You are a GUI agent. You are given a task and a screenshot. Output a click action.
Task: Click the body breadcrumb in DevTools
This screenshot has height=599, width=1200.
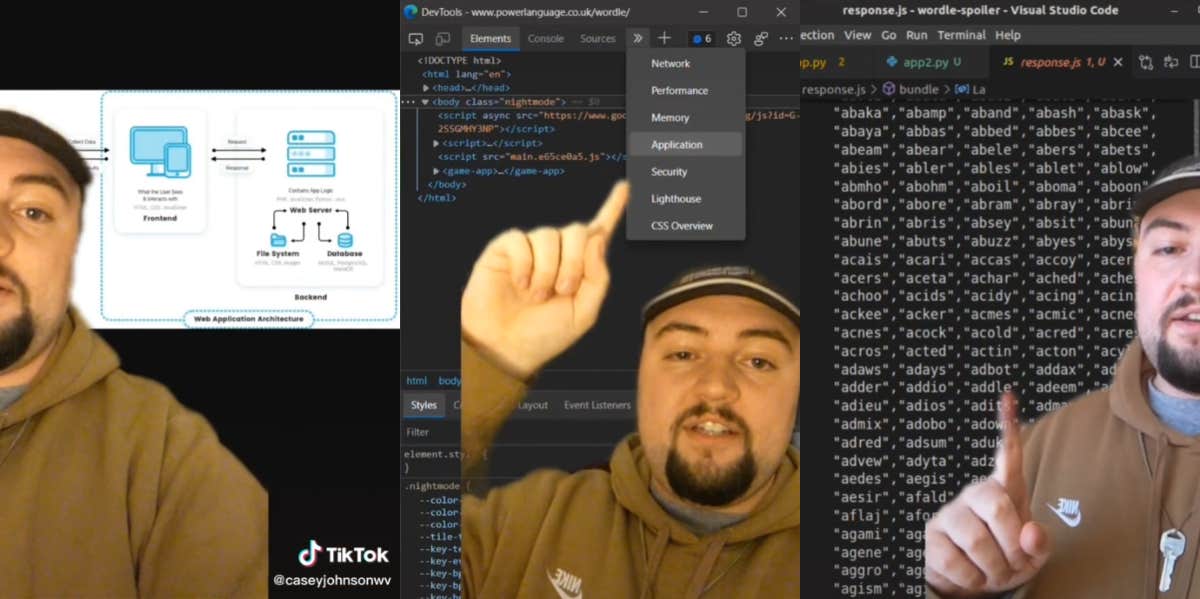450,381
